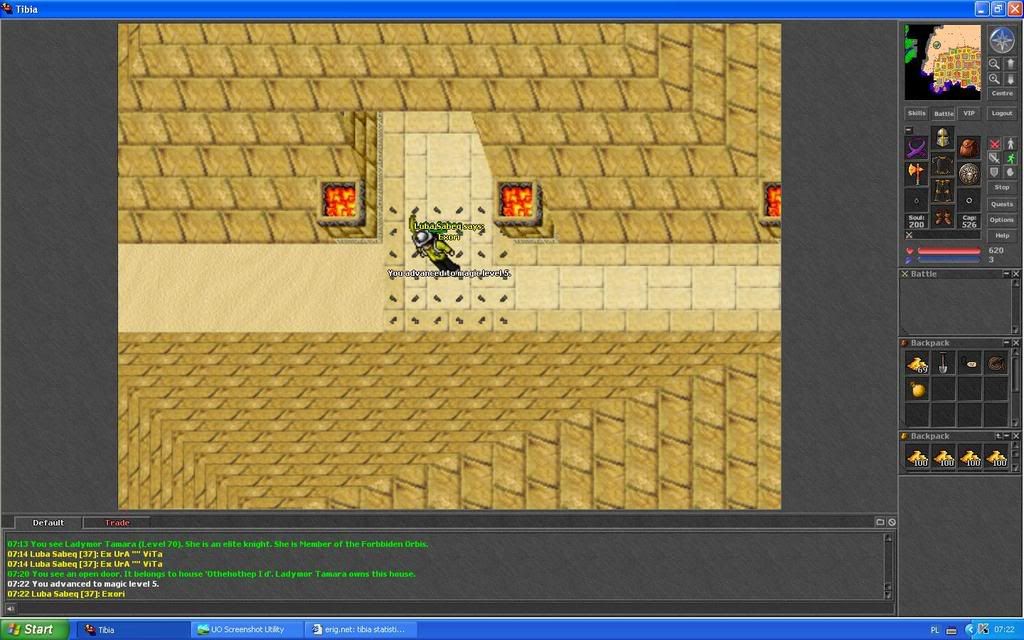Screen dimensions: 1024x640
Task: Click the 'You advanced to magic level 5.' chat line
Action: point(83,584)
